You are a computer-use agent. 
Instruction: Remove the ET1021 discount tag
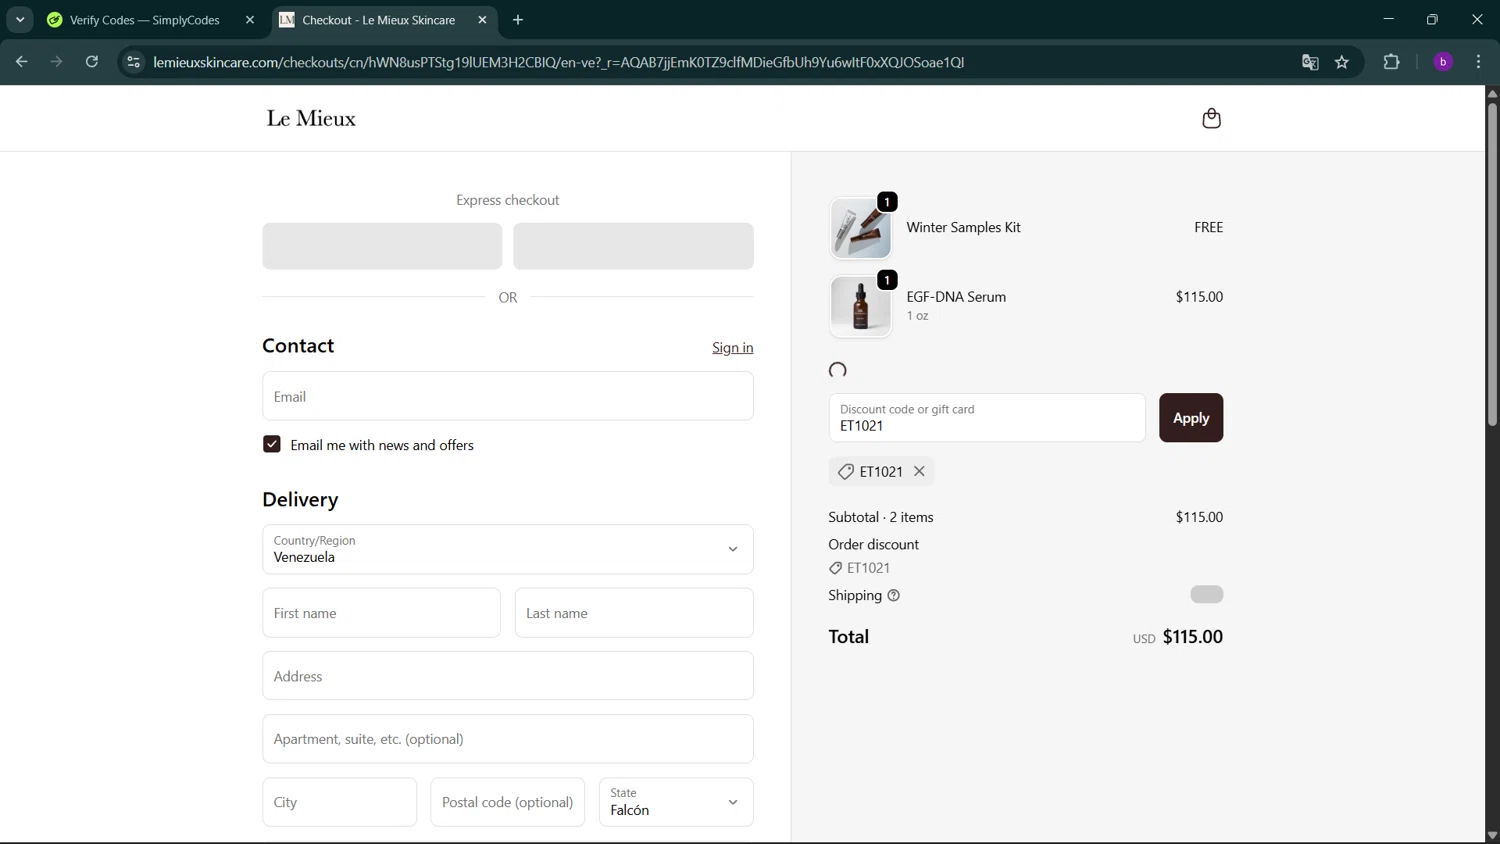pos(919,471)
